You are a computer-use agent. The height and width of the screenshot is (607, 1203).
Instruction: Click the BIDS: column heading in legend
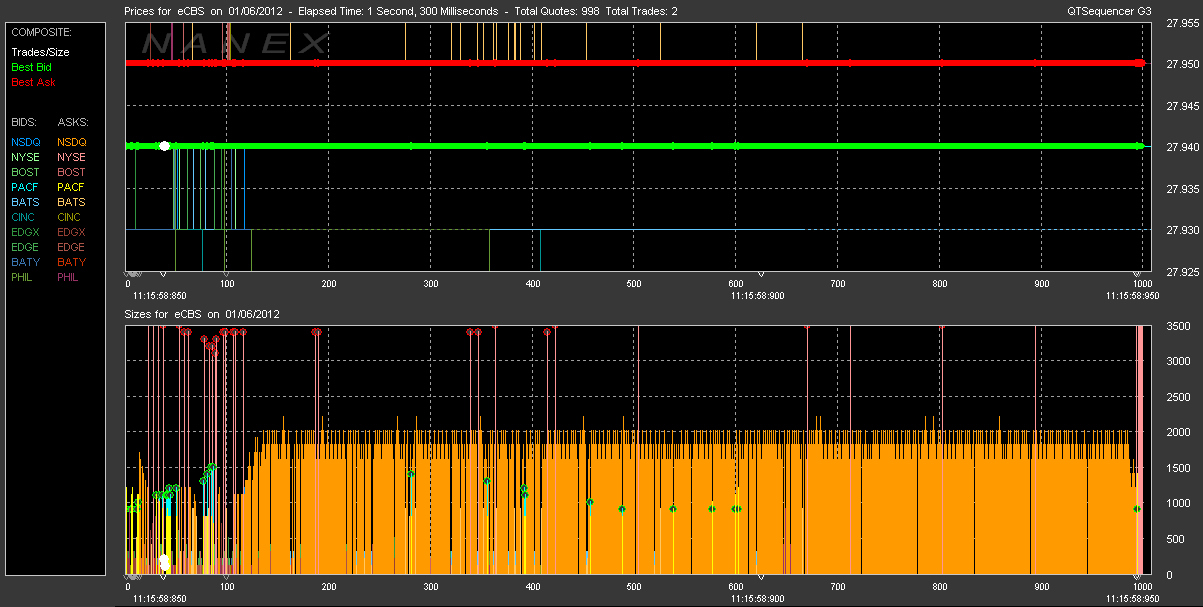24,121
